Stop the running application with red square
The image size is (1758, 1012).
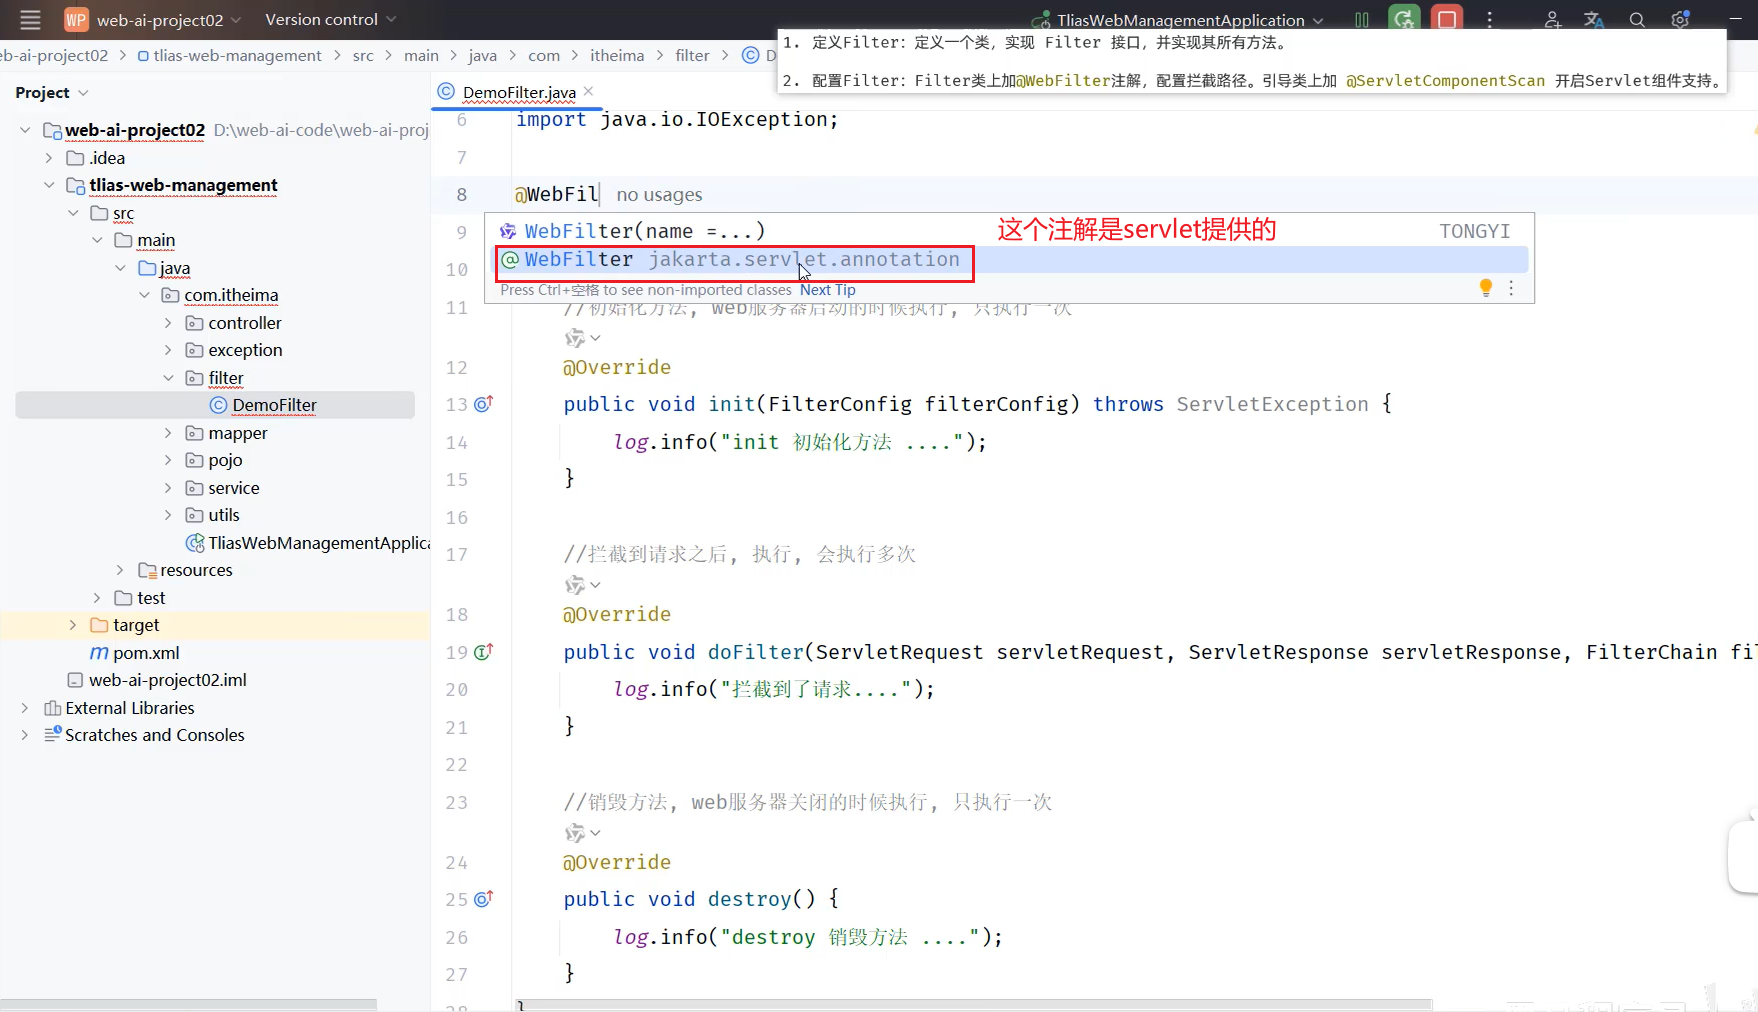pyautogui.click(x=1446, y=19)
